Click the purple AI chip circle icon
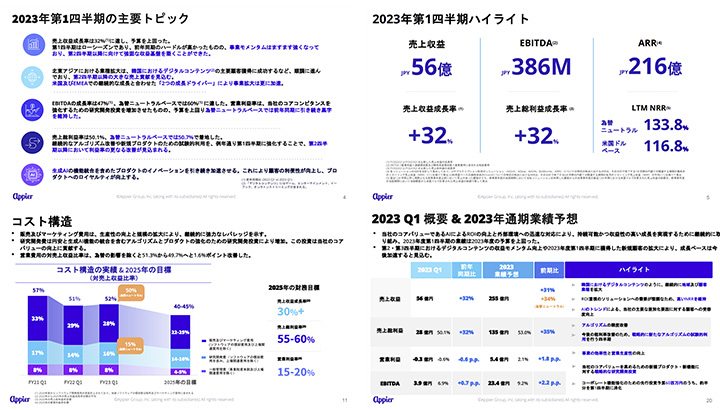The height and width of the screenshot is (410, 720). (x=33, y=175)
